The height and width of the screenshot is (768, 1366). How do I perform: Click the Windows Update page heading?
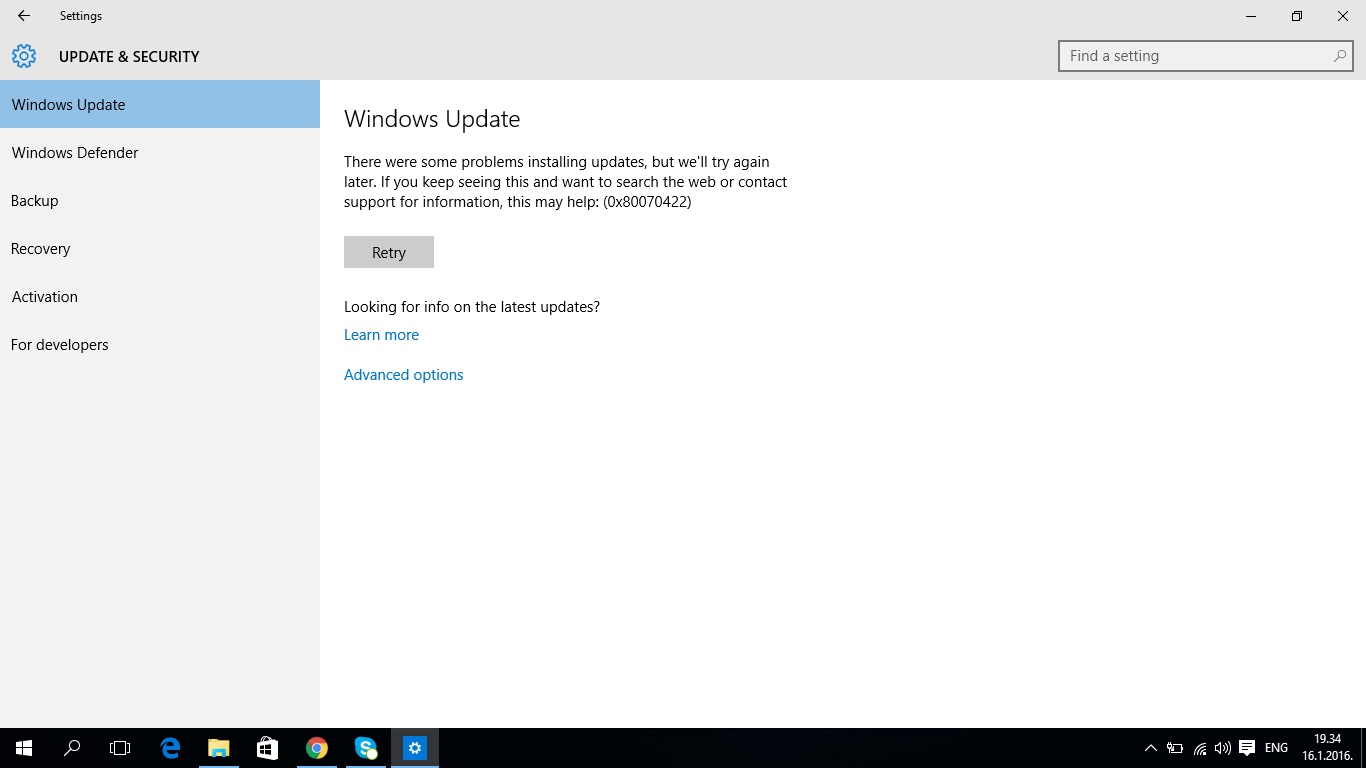point(432,119)
